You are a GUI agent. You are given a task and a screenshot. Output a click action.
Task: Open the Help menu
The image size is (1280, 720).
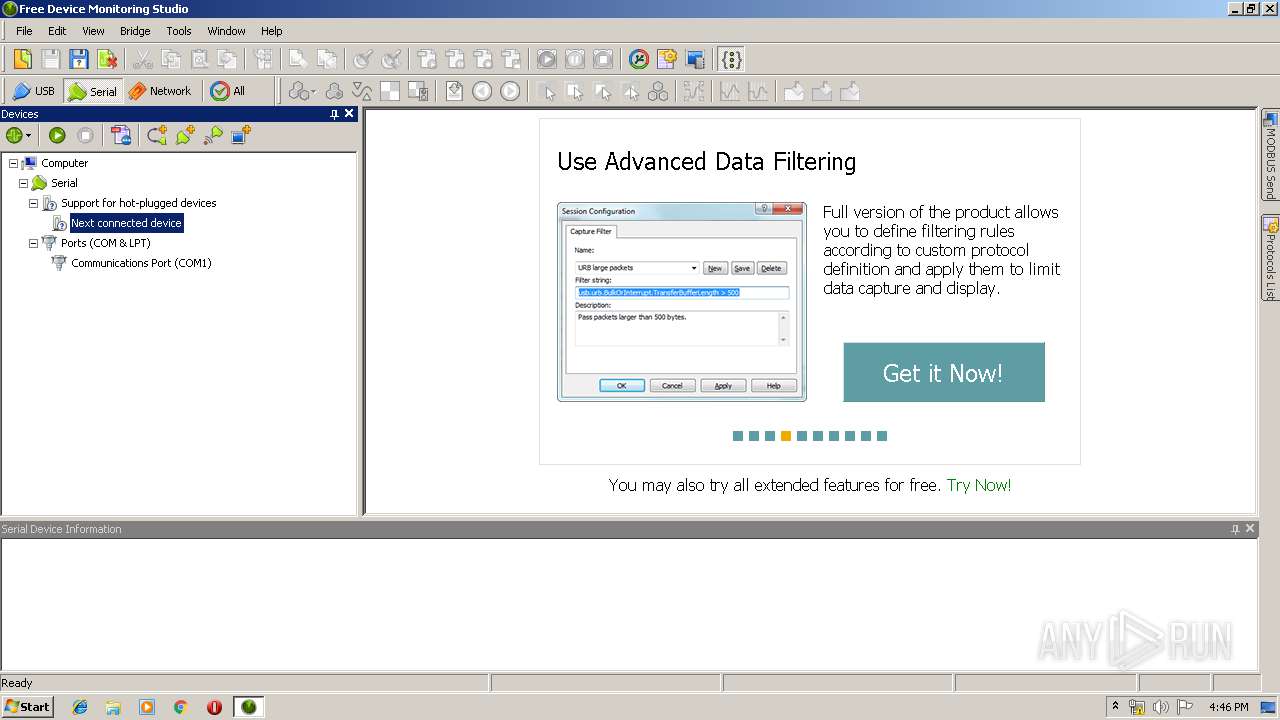click(271, 31)
